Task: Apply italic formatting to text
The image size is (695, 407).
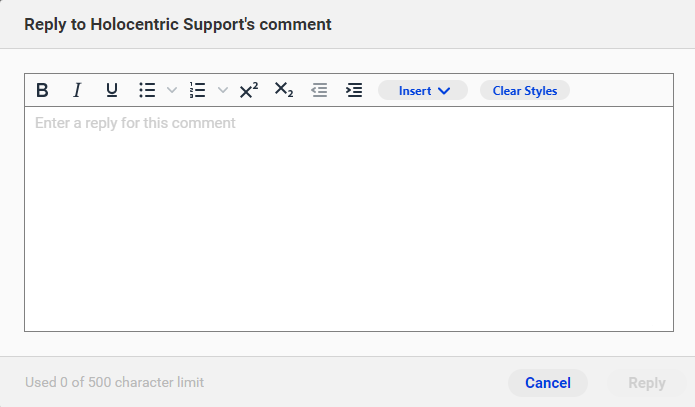Action: [x=77, y=90]
